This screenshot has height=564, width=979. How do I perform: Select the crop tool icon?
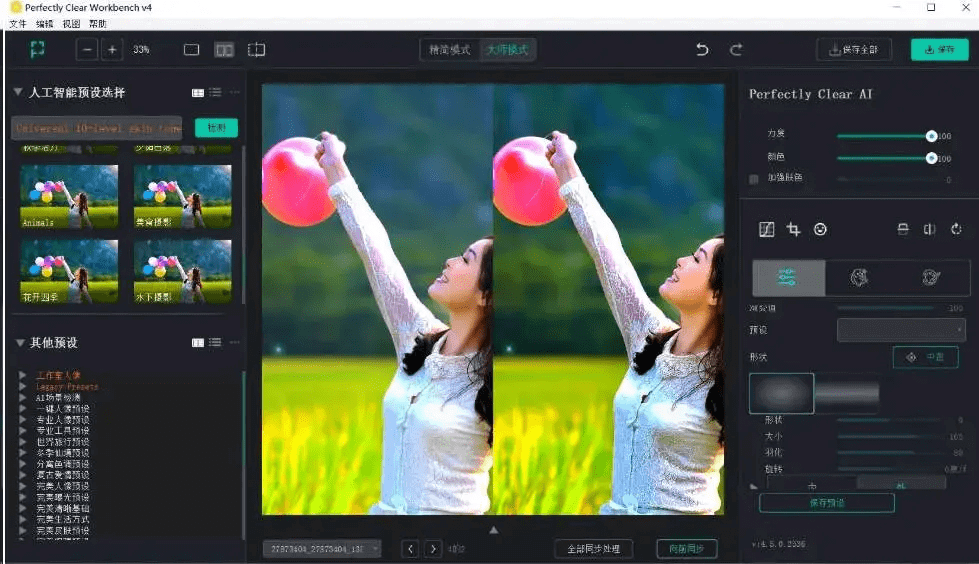[x=793, y=229]
